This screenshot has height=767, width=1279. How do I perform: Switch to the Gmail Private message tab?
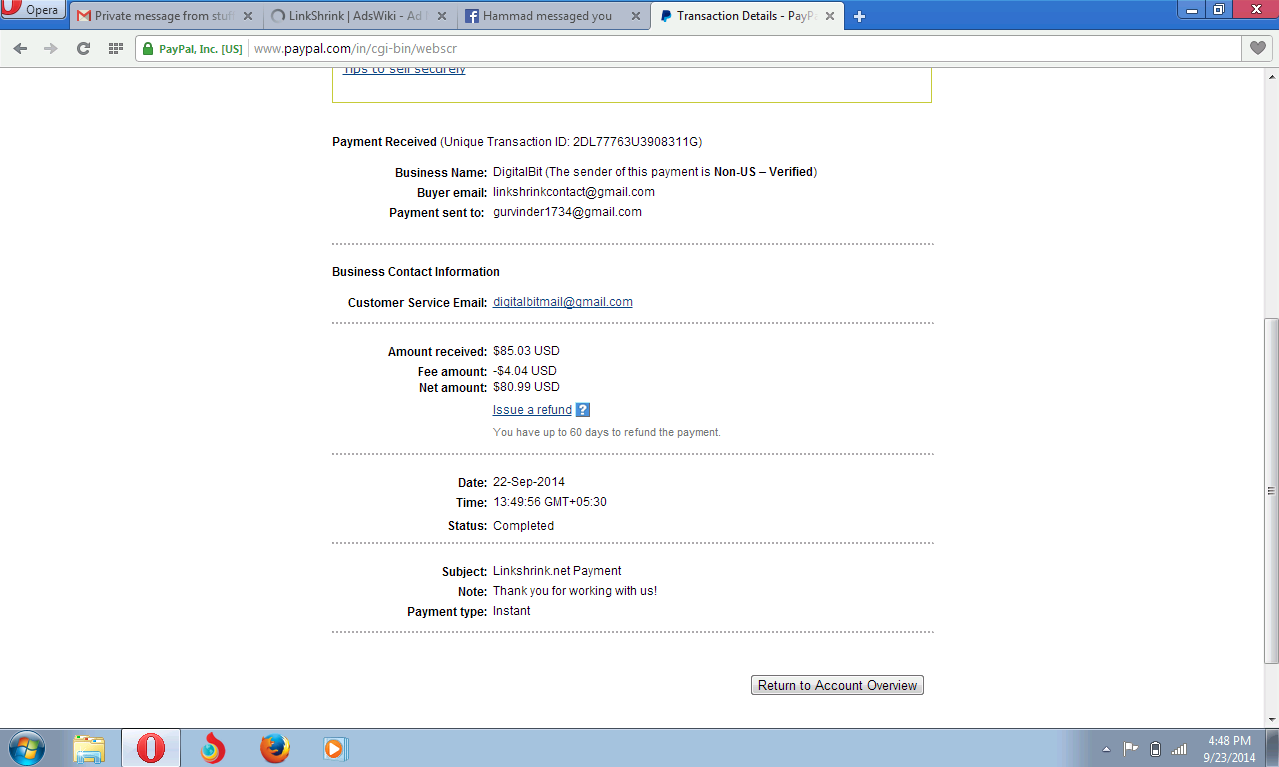click(x=165, y=16)
